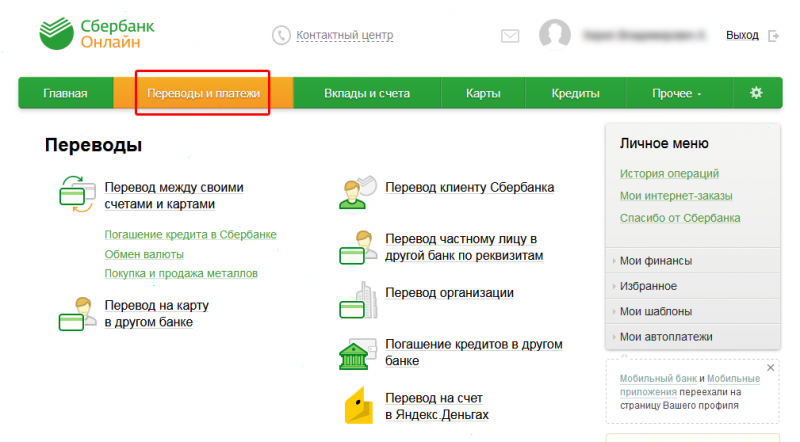Screen dimensions: 800x442
Task: Open Погашение кредитов в другом банке
Action: (x=474, y=352)
